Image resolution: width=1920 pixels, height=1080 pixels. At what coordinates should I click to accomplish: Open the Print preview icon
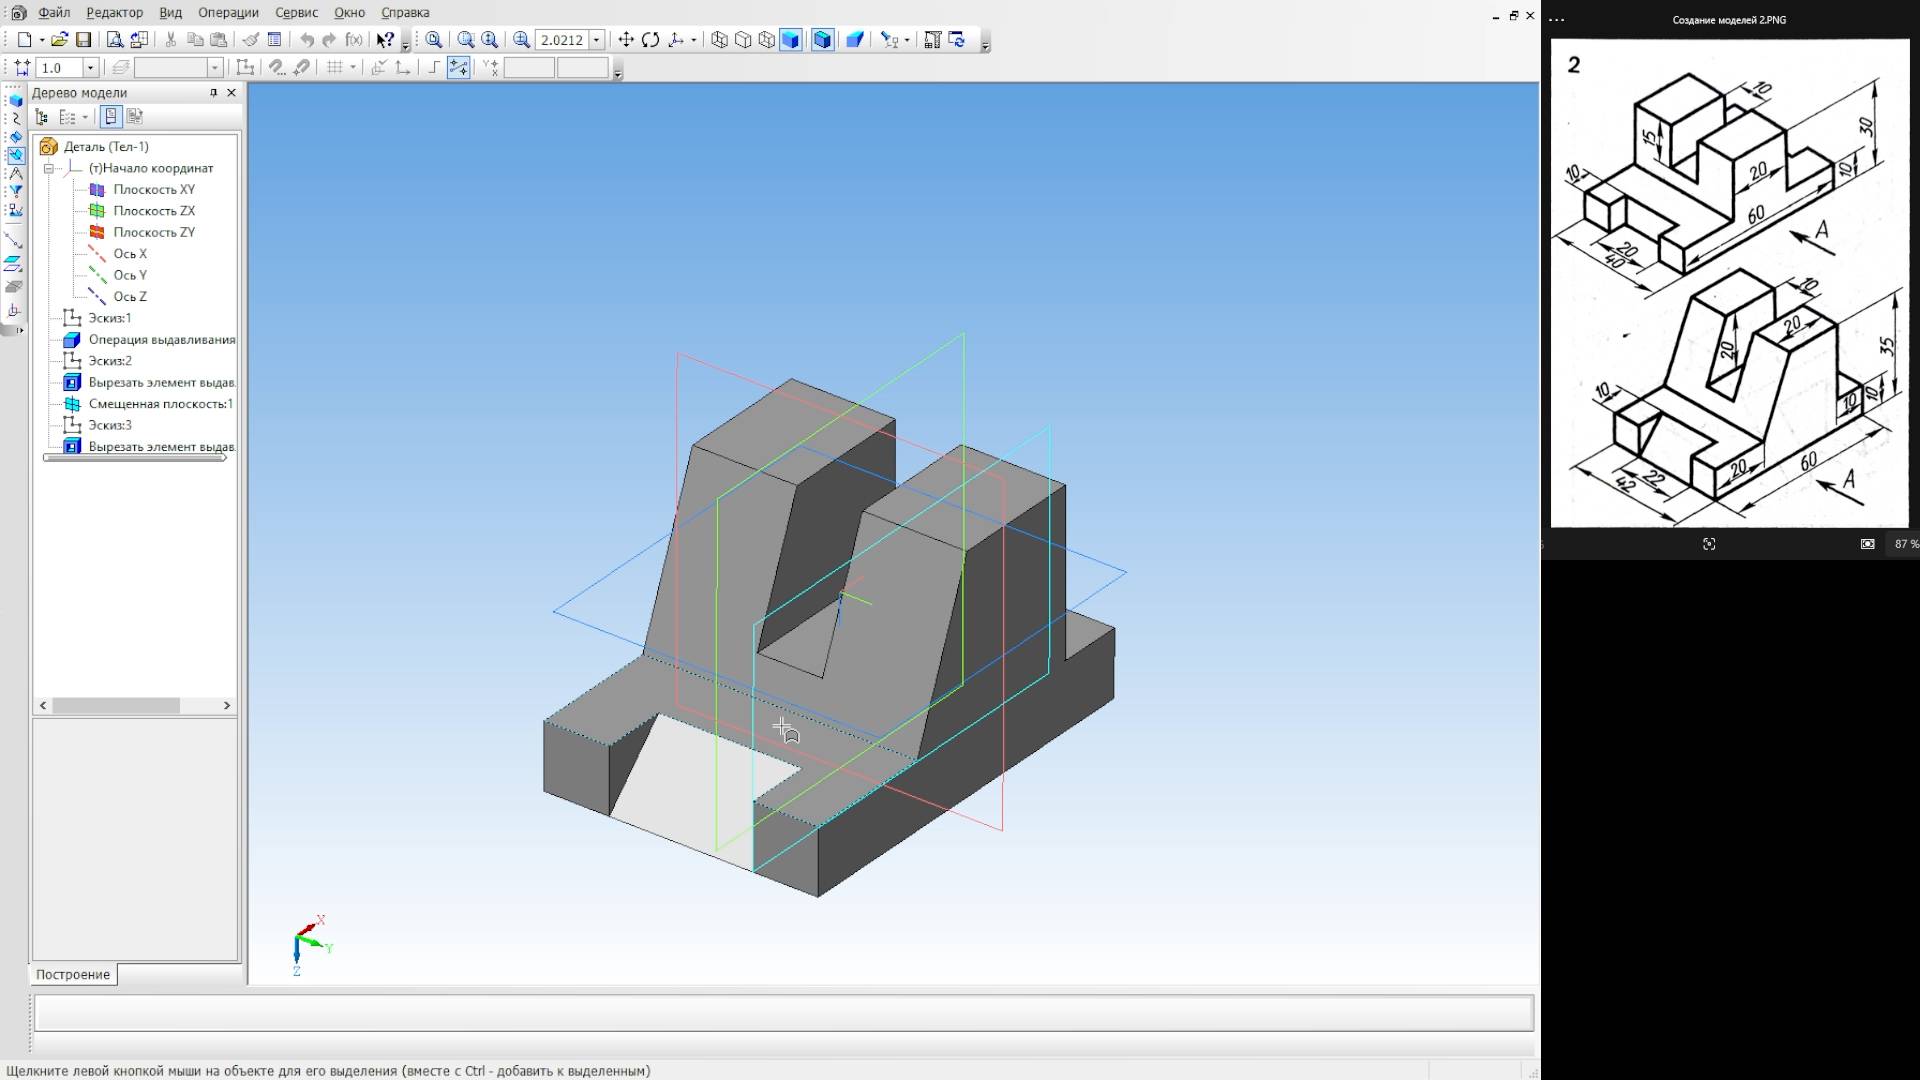(x=115, y=40)
